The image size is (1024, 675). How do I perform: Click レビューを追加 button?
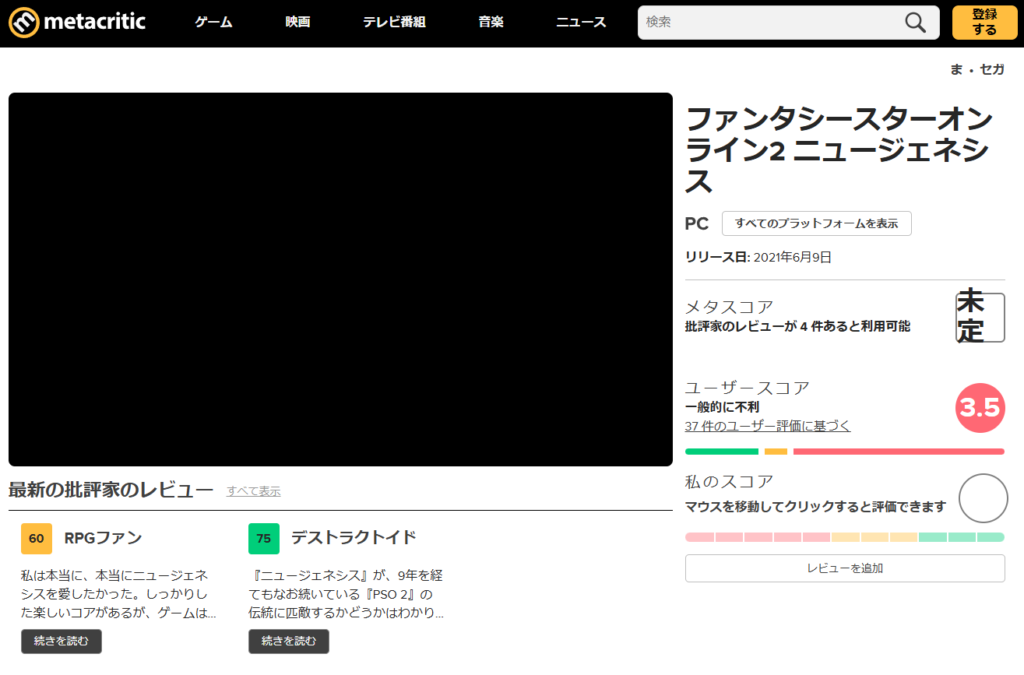[844, 568]
